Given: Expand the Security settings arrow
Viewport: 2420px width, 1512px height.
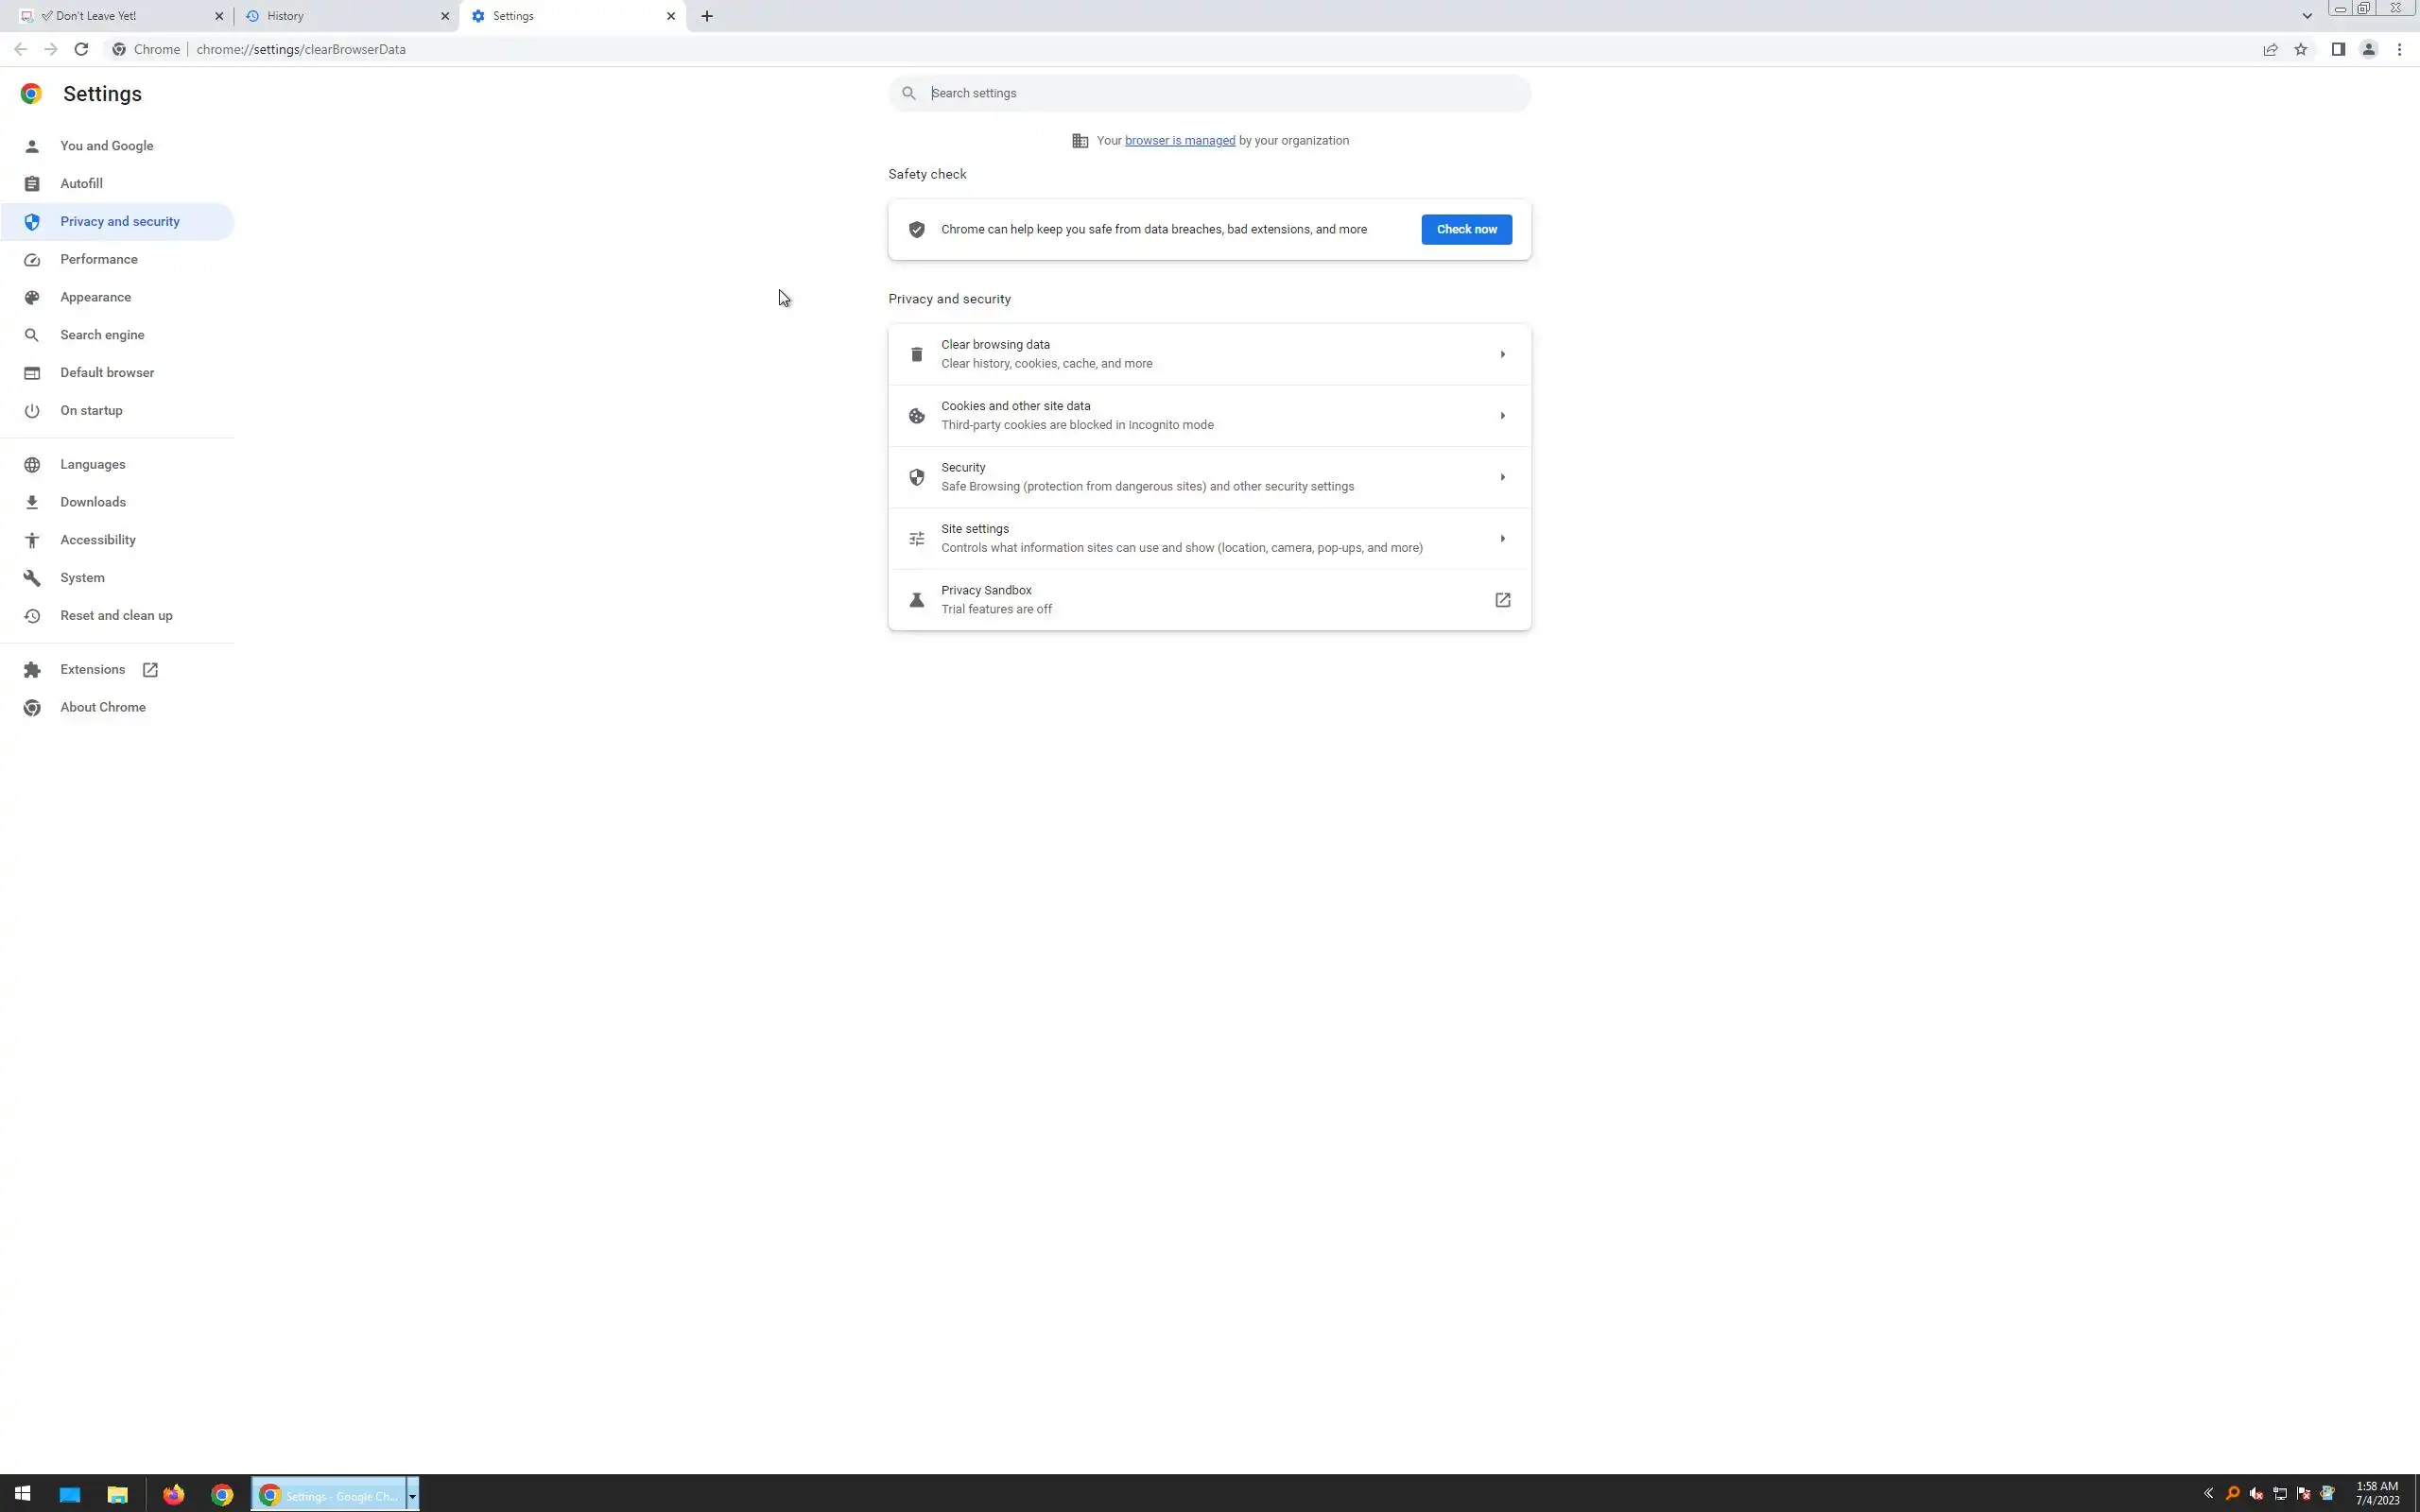Looking at the screenshot, I should click(x=1502, y=477).
